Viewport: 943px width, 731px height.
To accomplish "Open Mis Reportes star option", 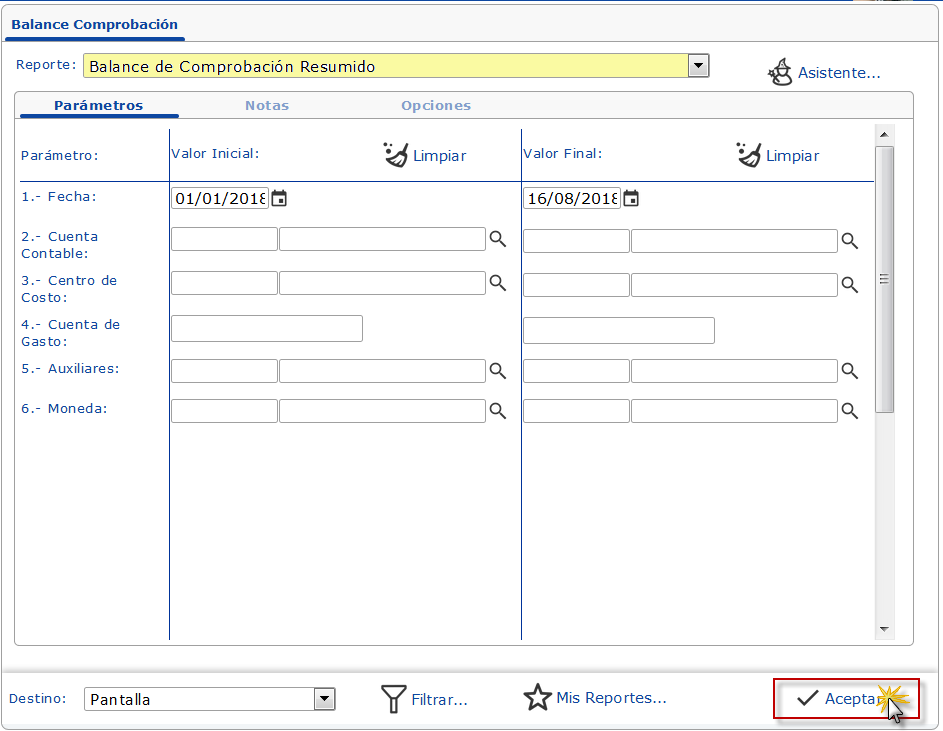I will click(x=538, y=698).
